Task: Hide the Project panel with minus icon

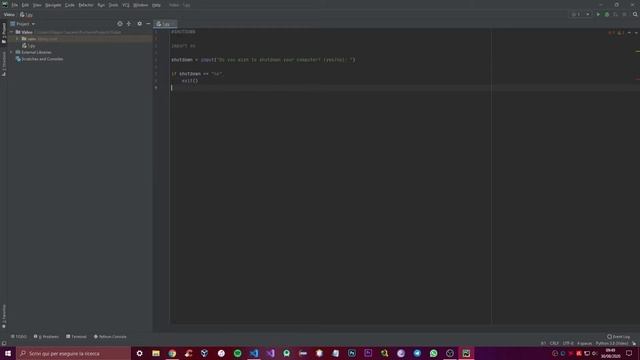Action: pos(148,24)
